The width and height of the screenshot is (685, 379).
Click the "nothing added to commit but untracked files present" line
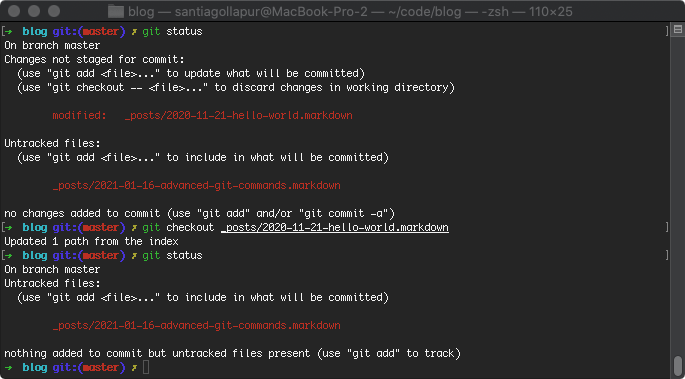(x=232, y=353)
